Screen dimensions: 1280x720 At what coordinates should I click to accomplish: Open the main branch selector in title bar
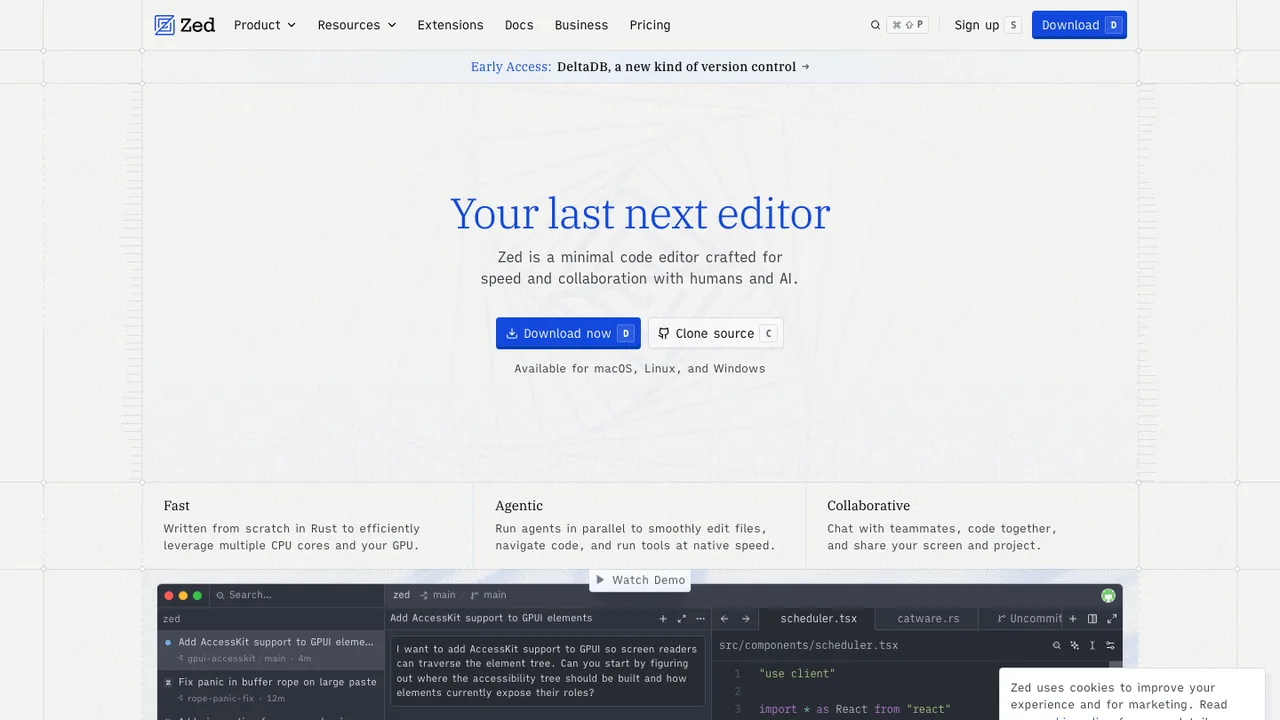tap(438, 595)
